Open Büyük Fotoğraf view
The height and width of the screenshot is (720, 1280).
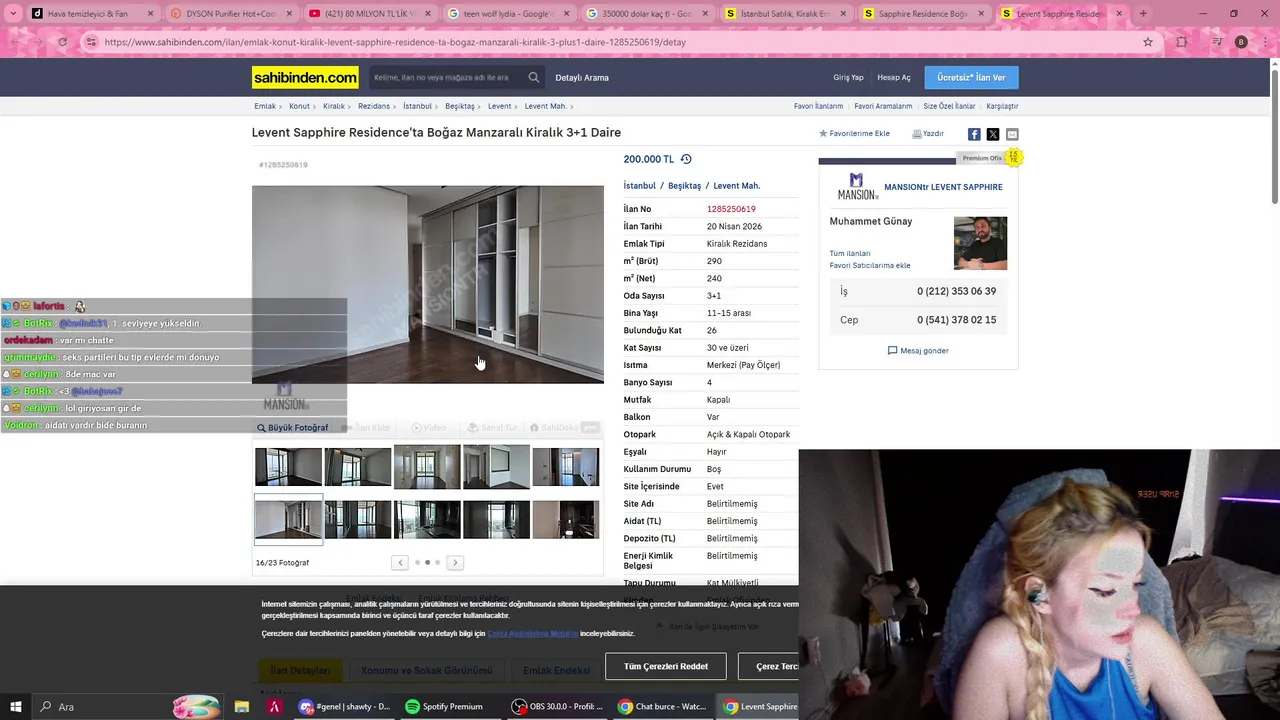coord(292,428)
